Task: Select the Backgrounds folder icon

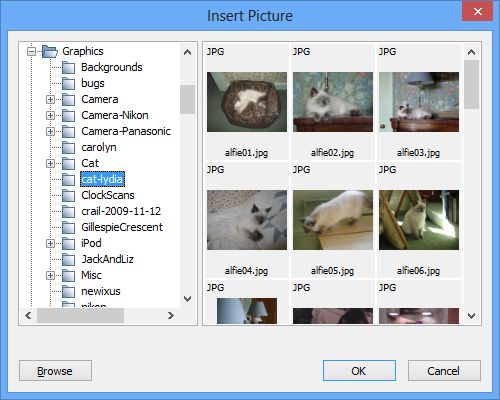Action: click(68, 68)
